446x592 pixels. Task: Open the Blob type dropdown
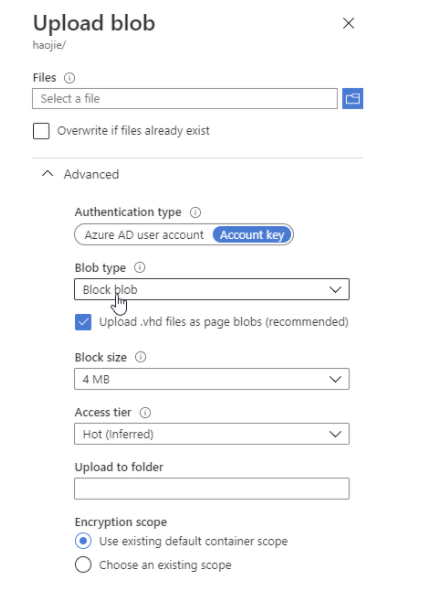pyautogui.click(x=212, y=289)
